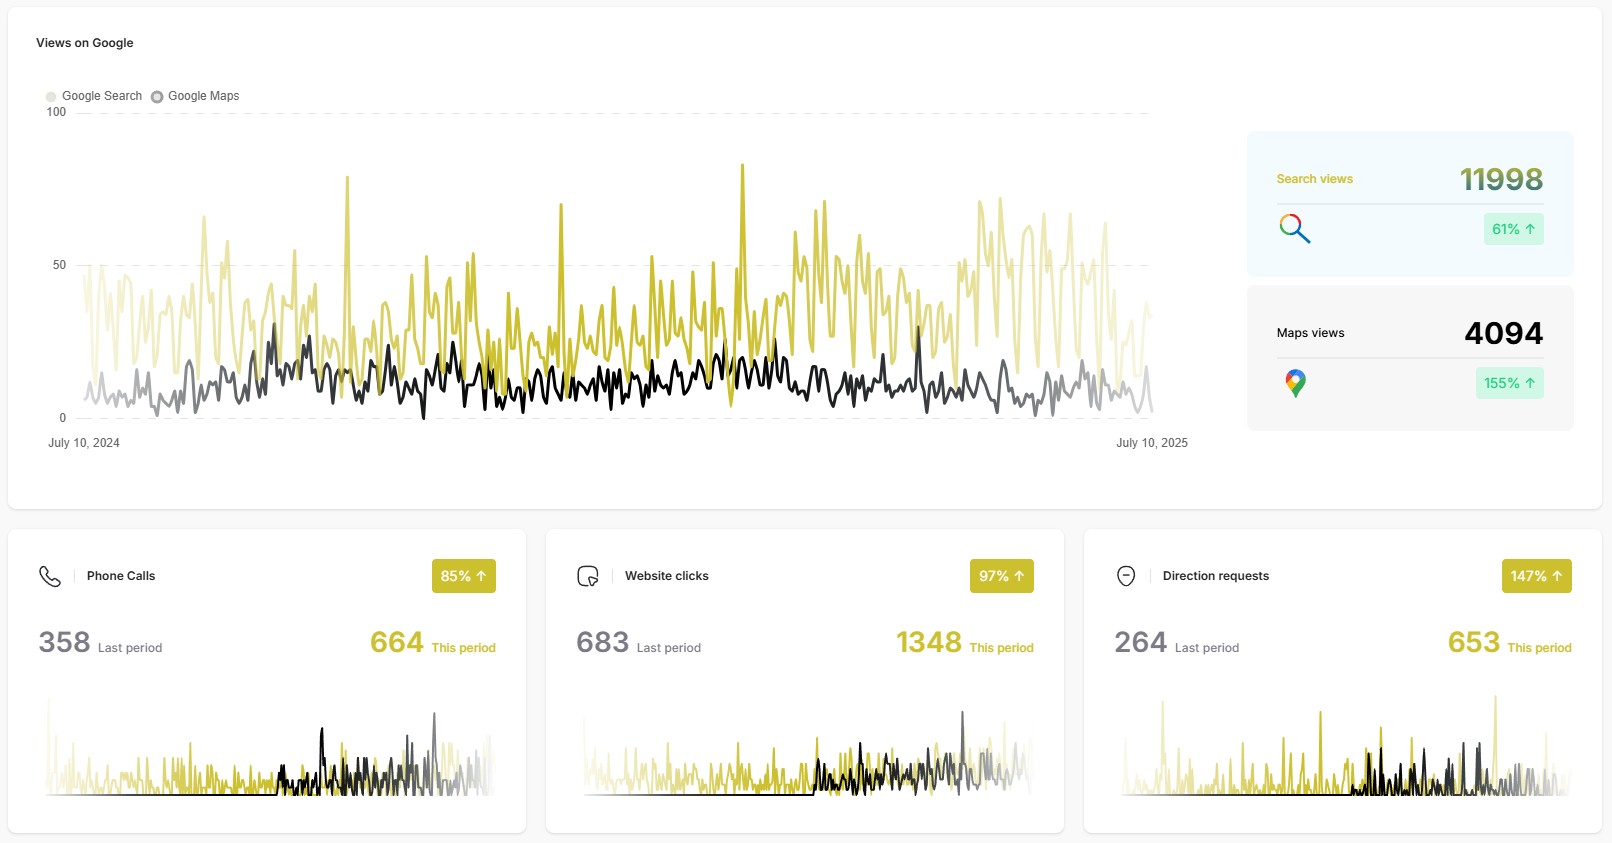This screenshot has height=843, width=1612.
Task: Select the Maps views 4094 value
Action: click(1503, 333)
